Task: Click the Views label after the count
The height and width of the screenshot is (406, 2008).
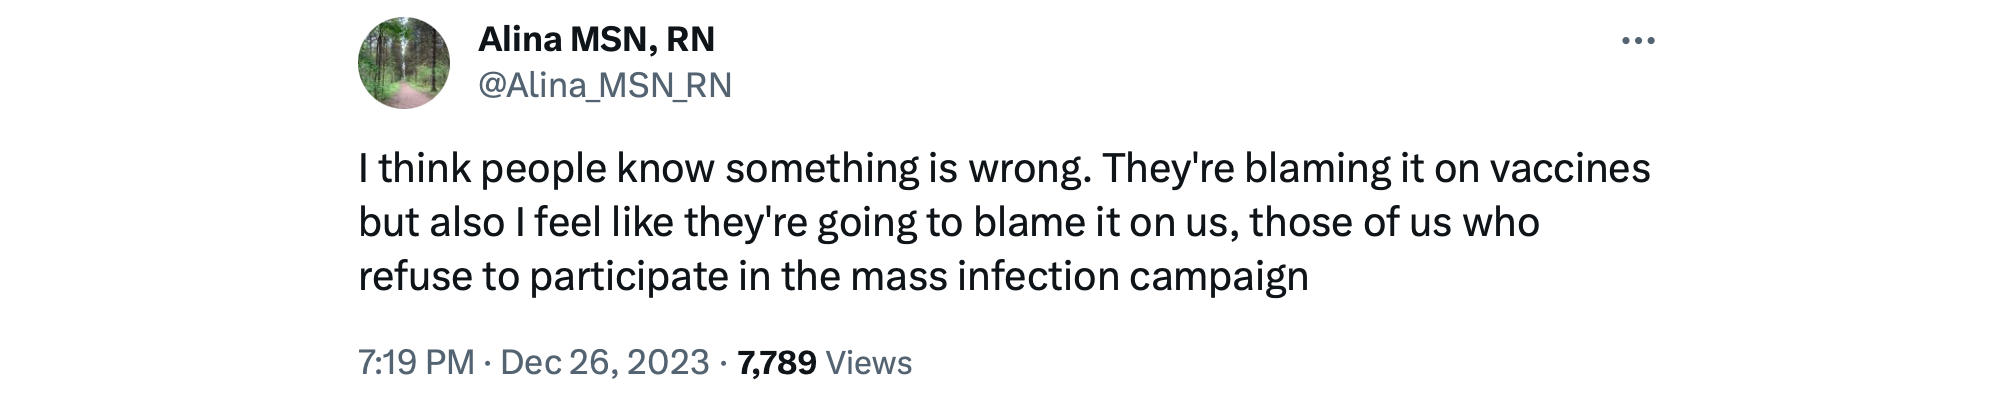Action: pyautogui.click(x=869, y=362)
